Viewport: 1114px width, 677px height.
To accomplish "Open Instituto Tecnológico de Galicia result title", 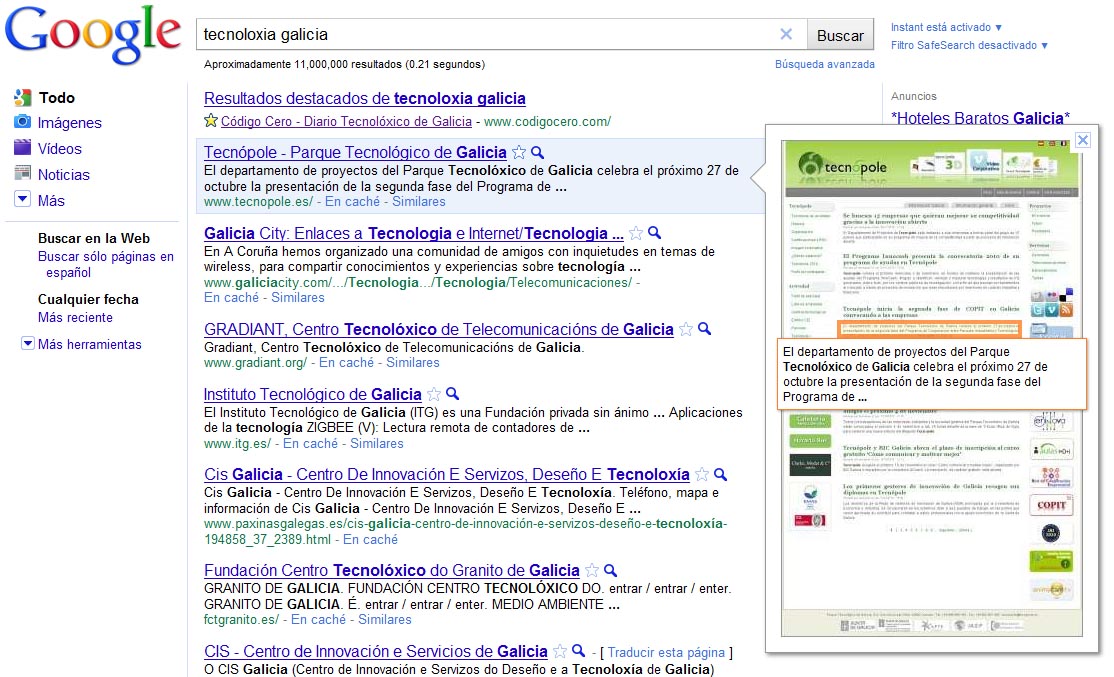I will pos(313,394).
